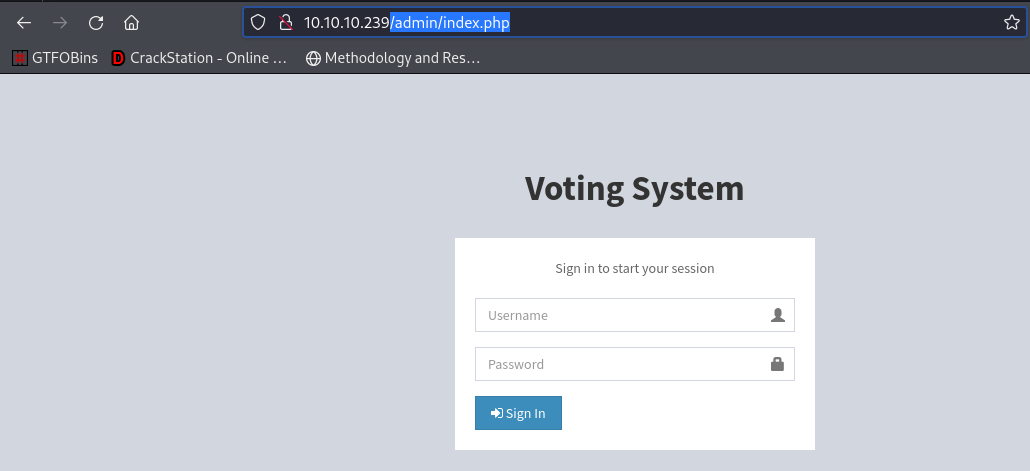Image resolution: width=1030 pixels, height=471 pixels.
Task: Open the Methodology and Res… bookmark
Action: click(393, 58)
